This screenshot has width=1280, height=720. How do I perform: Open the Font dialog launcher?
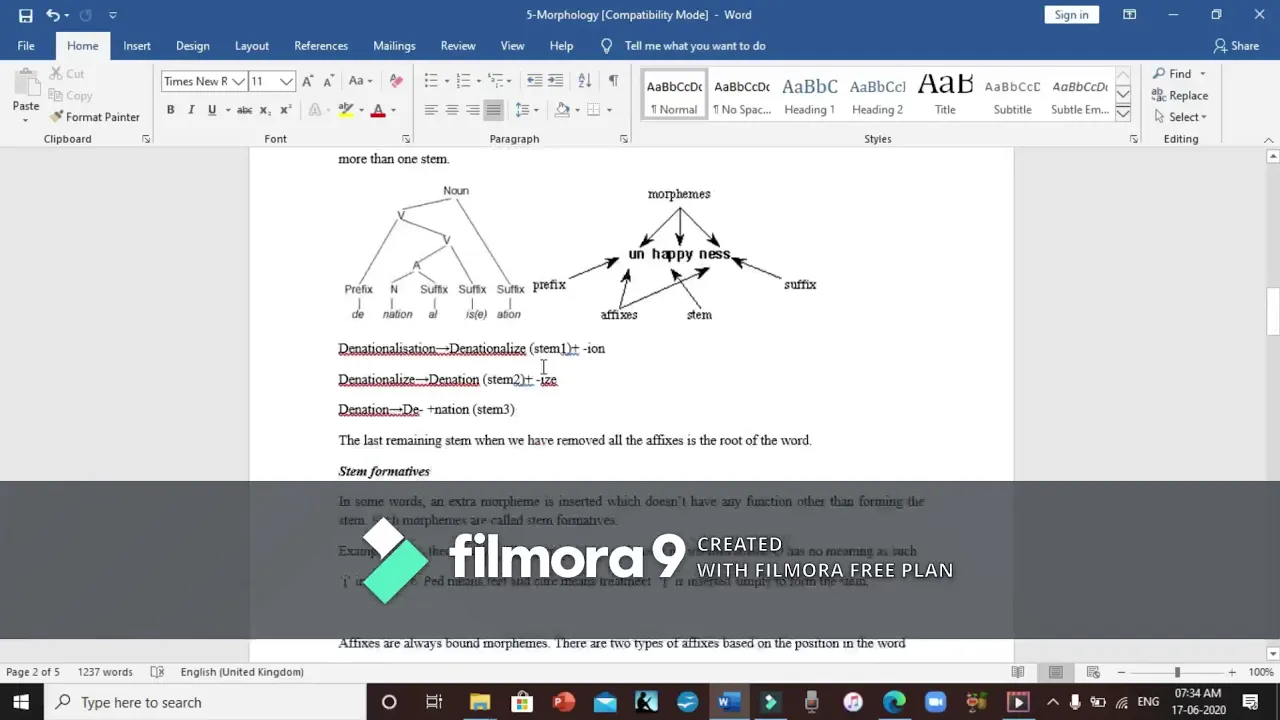pyautogui.click(x=405, y=139)
